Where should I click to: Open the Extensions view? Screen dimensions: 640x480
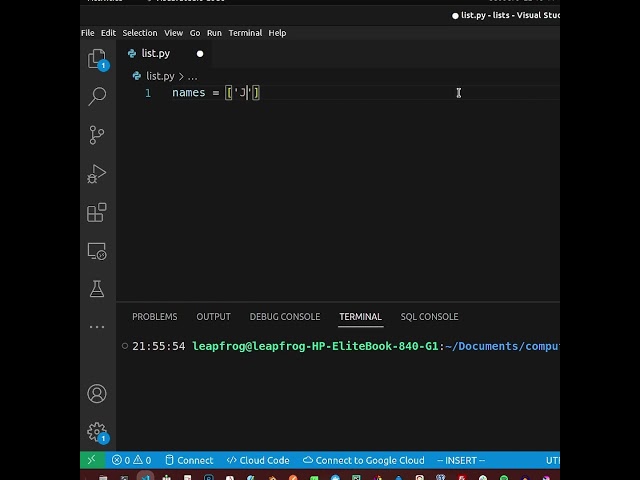97,212
